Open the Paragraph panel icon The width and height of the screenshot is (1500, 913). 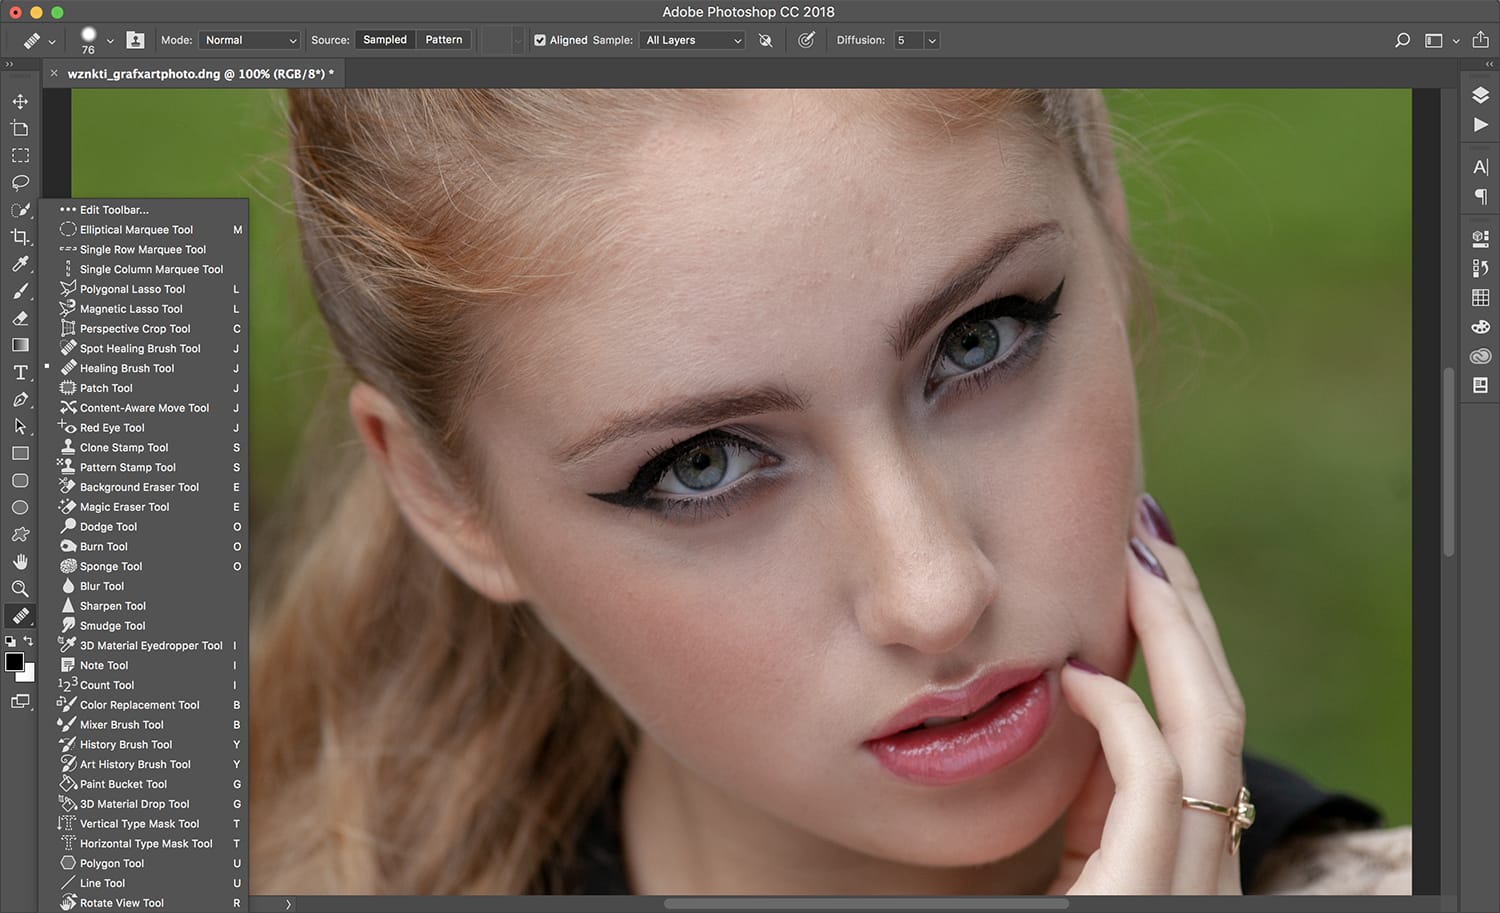pyautogui.click(x=1481, y=197)
